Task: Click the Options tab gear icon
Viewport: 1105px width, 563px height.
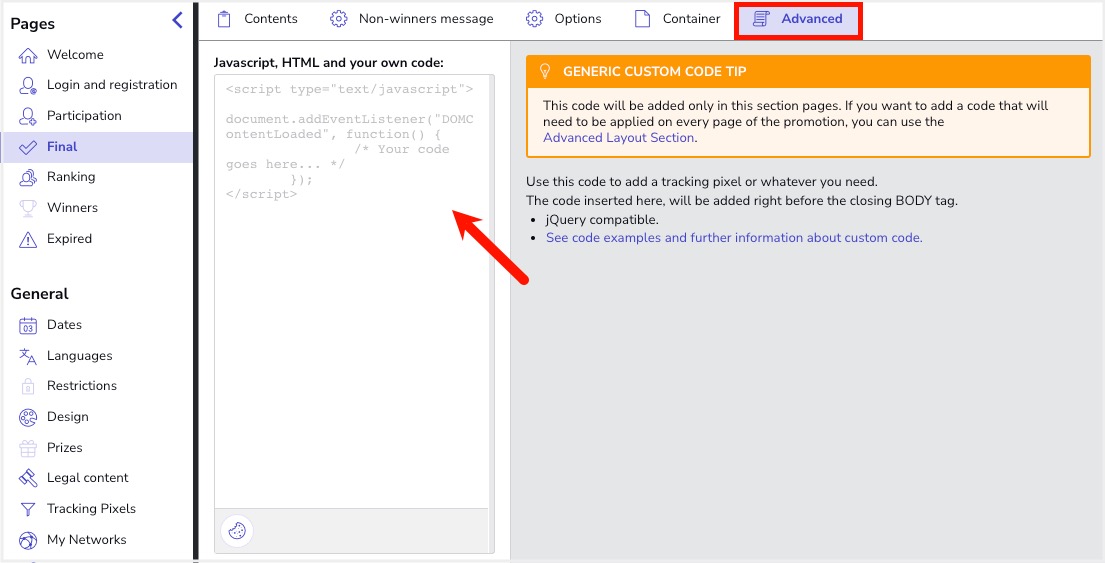Action: point(535,19)
